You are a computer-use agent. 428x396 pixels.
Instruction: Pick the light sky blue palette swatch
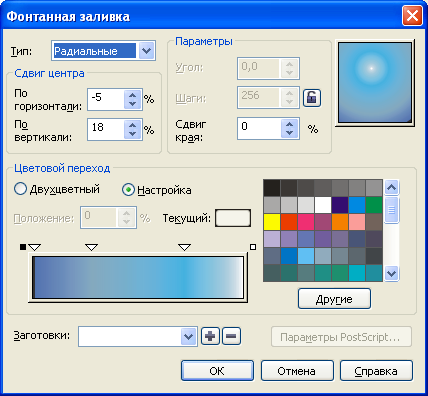[306, 256]
